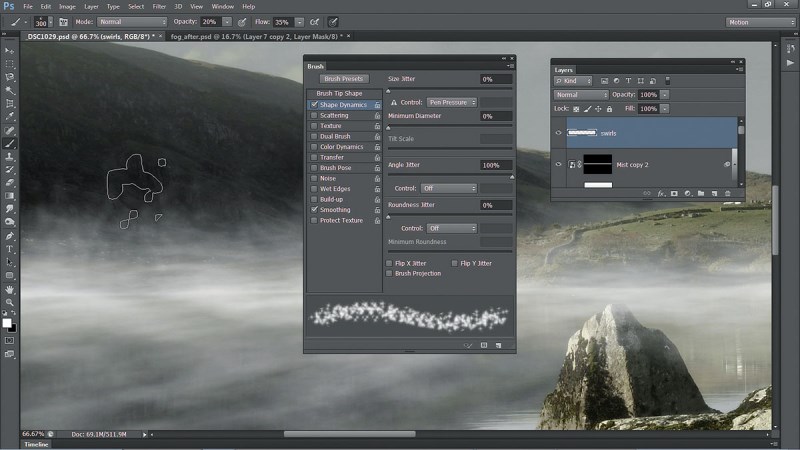800x450 pixels.
Task: Select the Magic Wand tool
Action: coord(10,91)
